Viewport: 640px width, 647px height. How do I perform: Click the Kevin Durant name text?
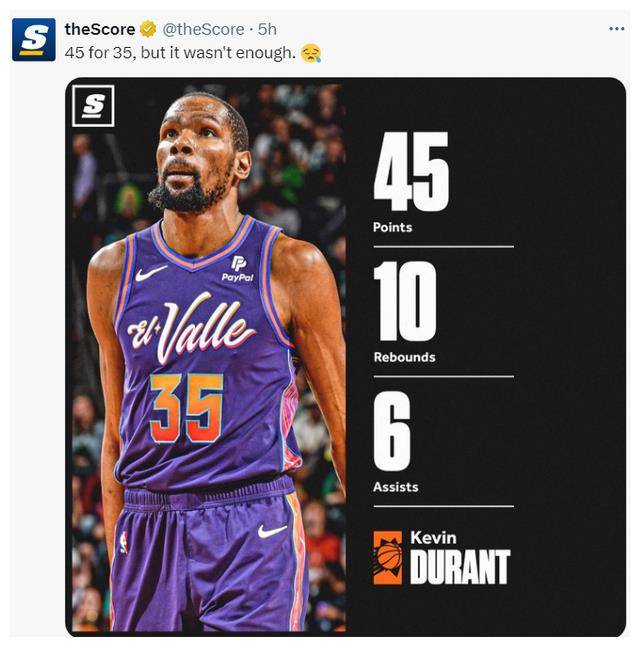pos(460,557)
